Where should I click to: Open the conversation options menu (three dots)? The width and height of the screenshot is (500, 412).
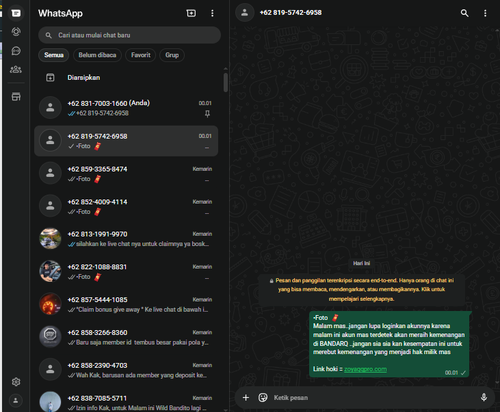tap(485, 13)
